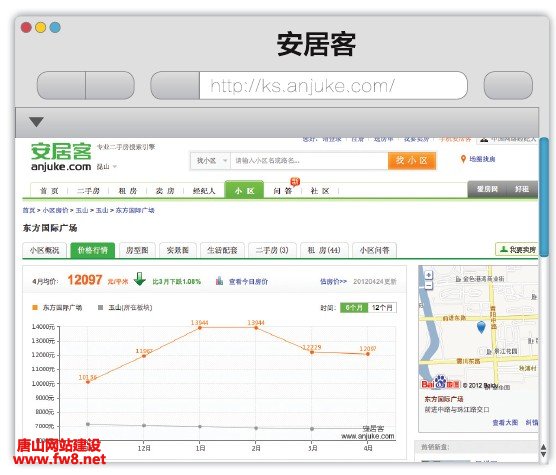This screenshot has height=475, width=556.
Task: Click the browser back button segment
Action: tap(61, 85)
